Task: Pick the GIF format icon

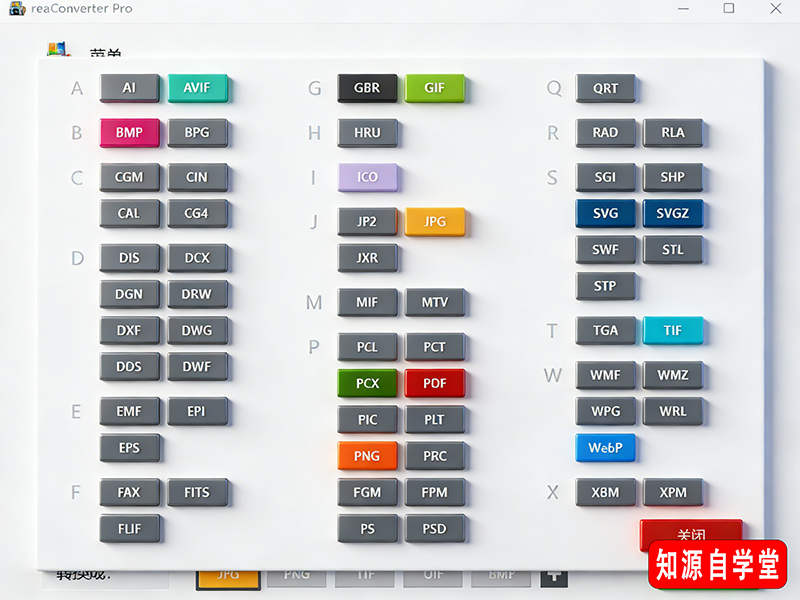Action: pos(435,88)
